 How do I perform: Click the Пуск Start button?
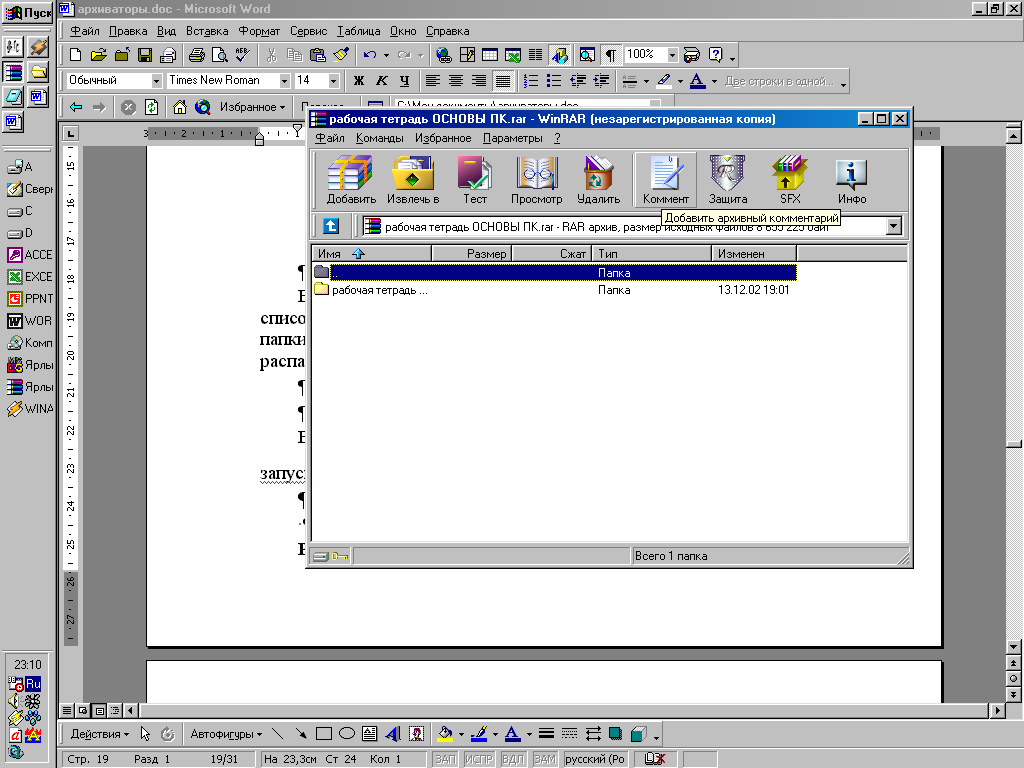(27, 12)
